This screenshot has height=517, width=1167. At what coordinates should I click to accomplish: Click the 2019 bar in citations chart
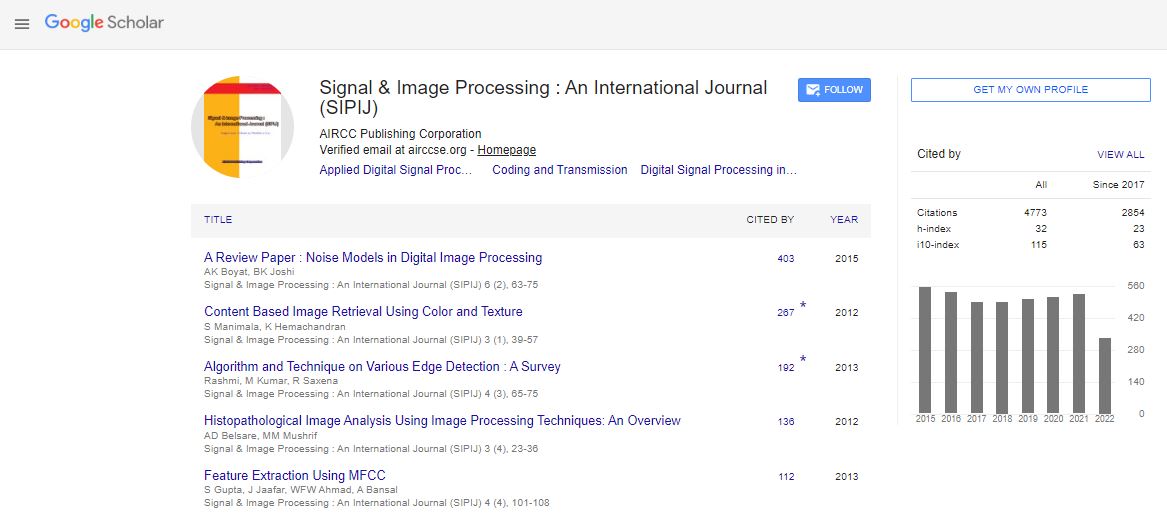pyautogui.click(x=1028, y=356)
